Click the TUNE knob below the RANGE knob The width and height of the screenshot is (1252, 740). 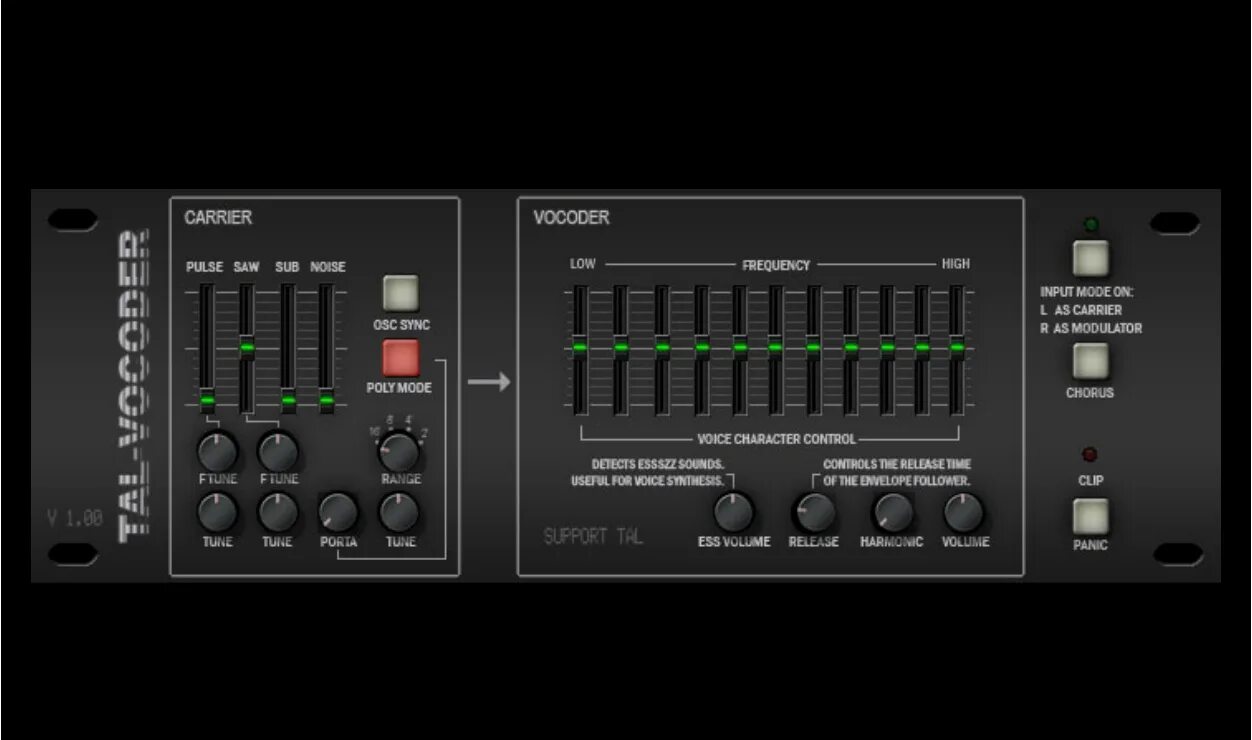pos(398,513)
